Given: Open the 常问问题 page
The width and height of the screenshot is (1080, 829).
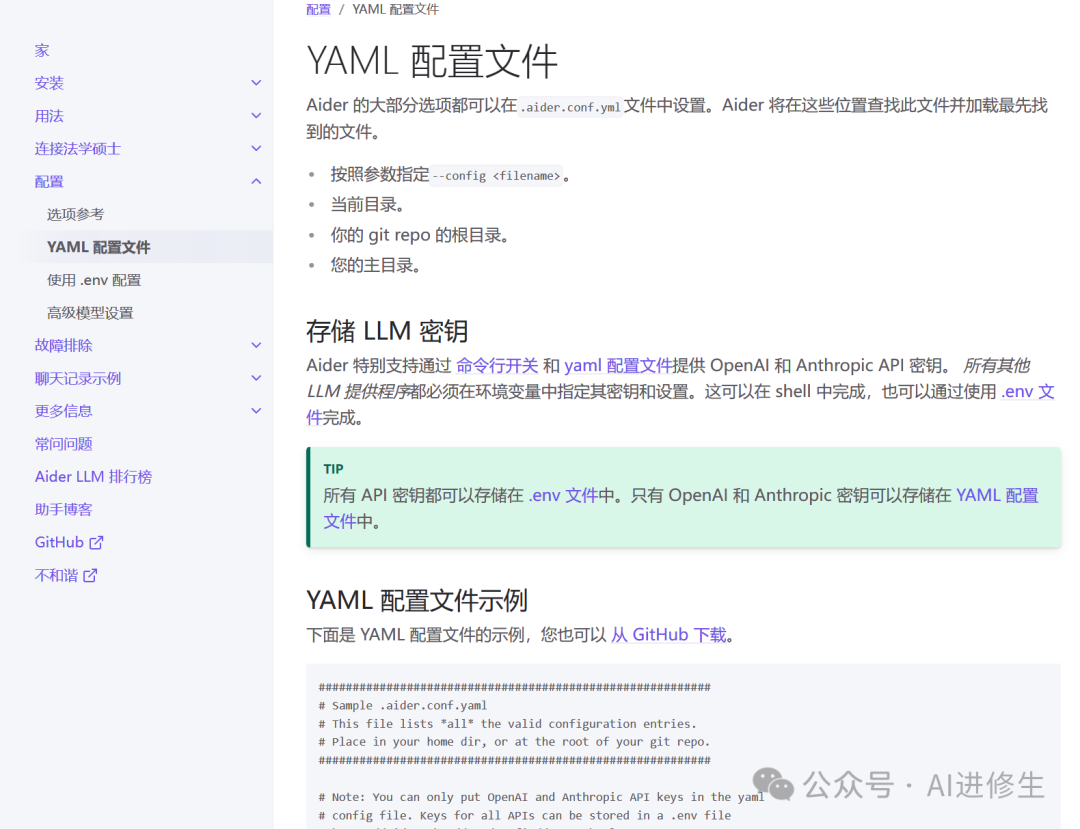Looking at the screenshot, I should click(63, 444).
